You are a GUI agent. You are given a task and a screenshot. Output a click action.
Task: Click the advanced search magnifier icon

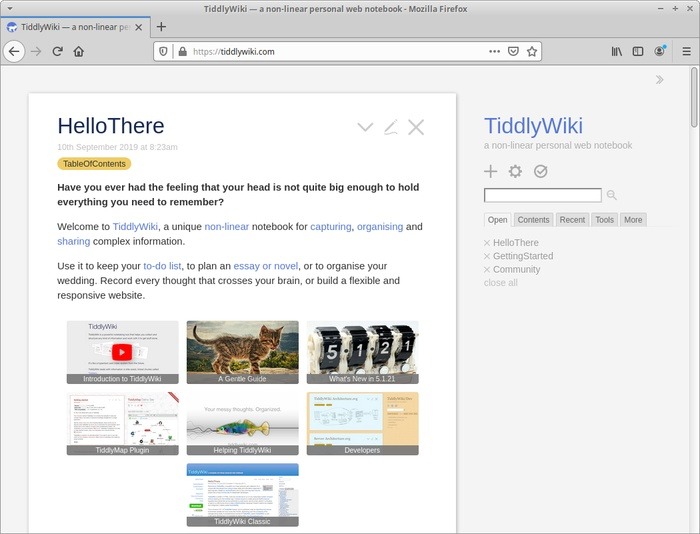pos(612,195)
